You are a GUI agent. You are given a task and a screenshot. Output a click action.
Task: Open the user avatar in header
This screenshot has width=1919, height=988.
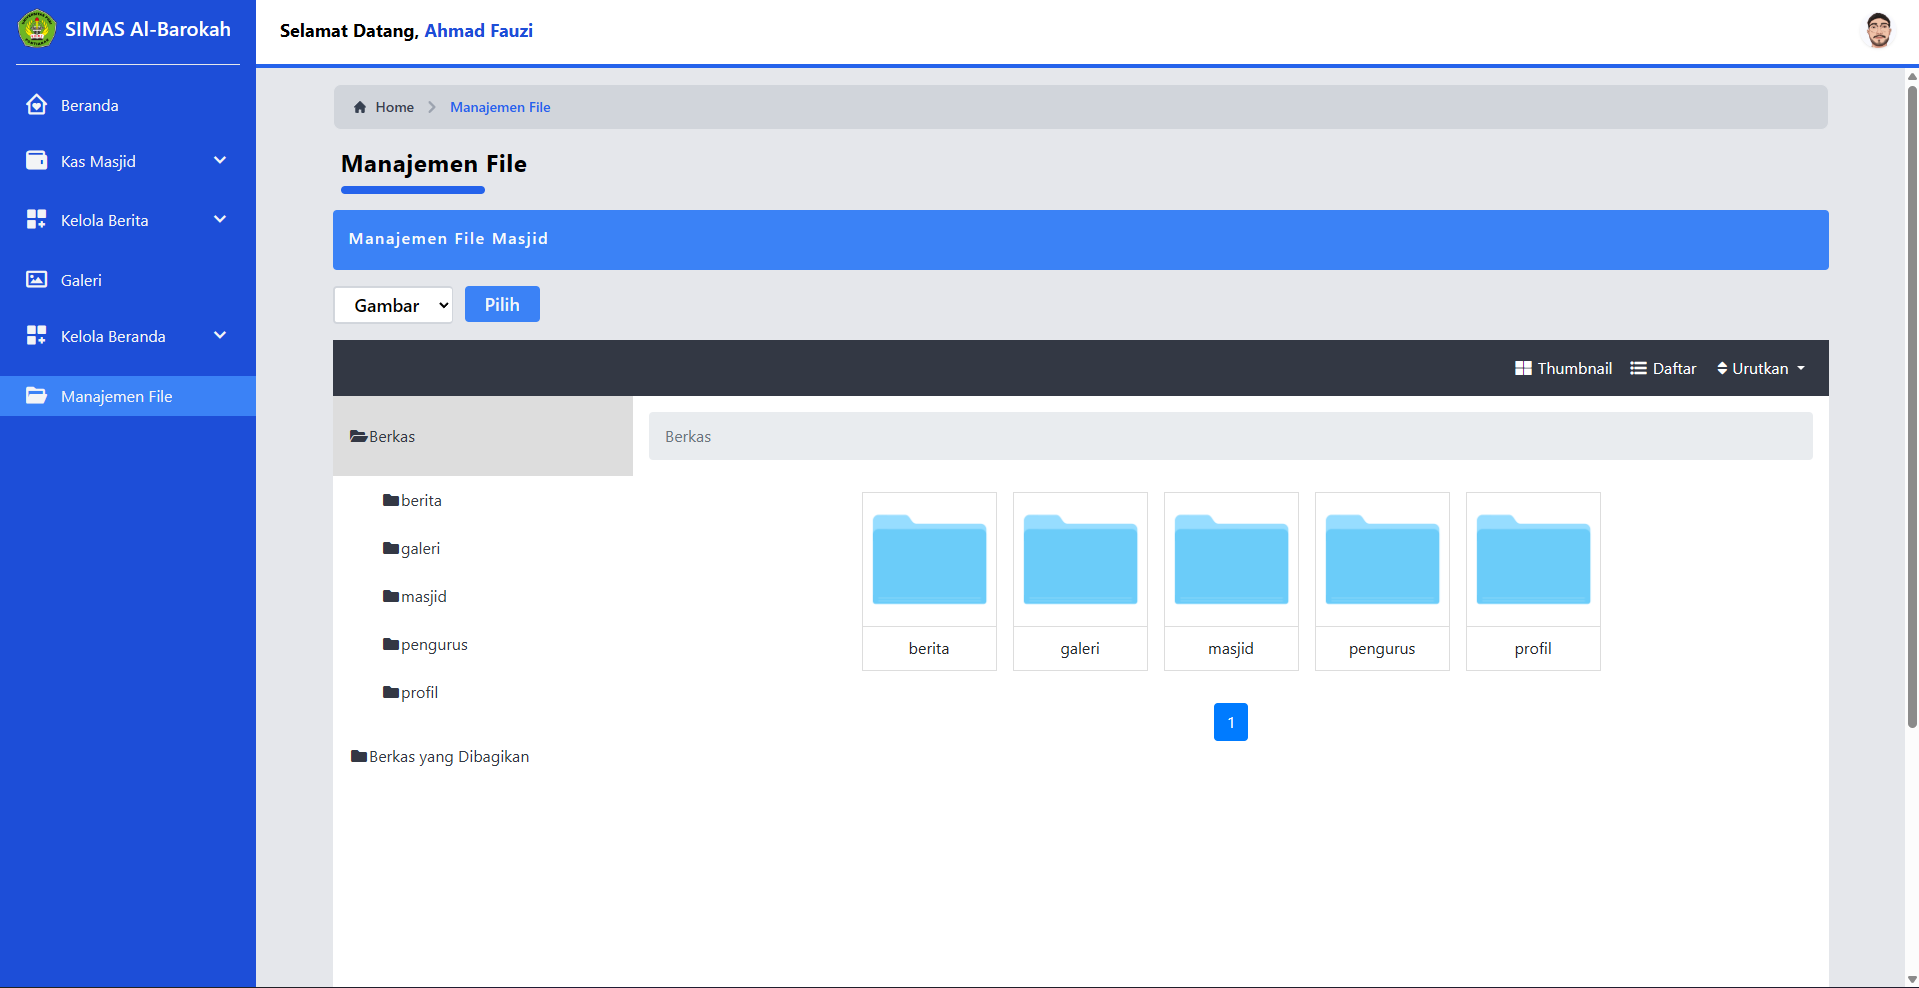(1878, 30)
